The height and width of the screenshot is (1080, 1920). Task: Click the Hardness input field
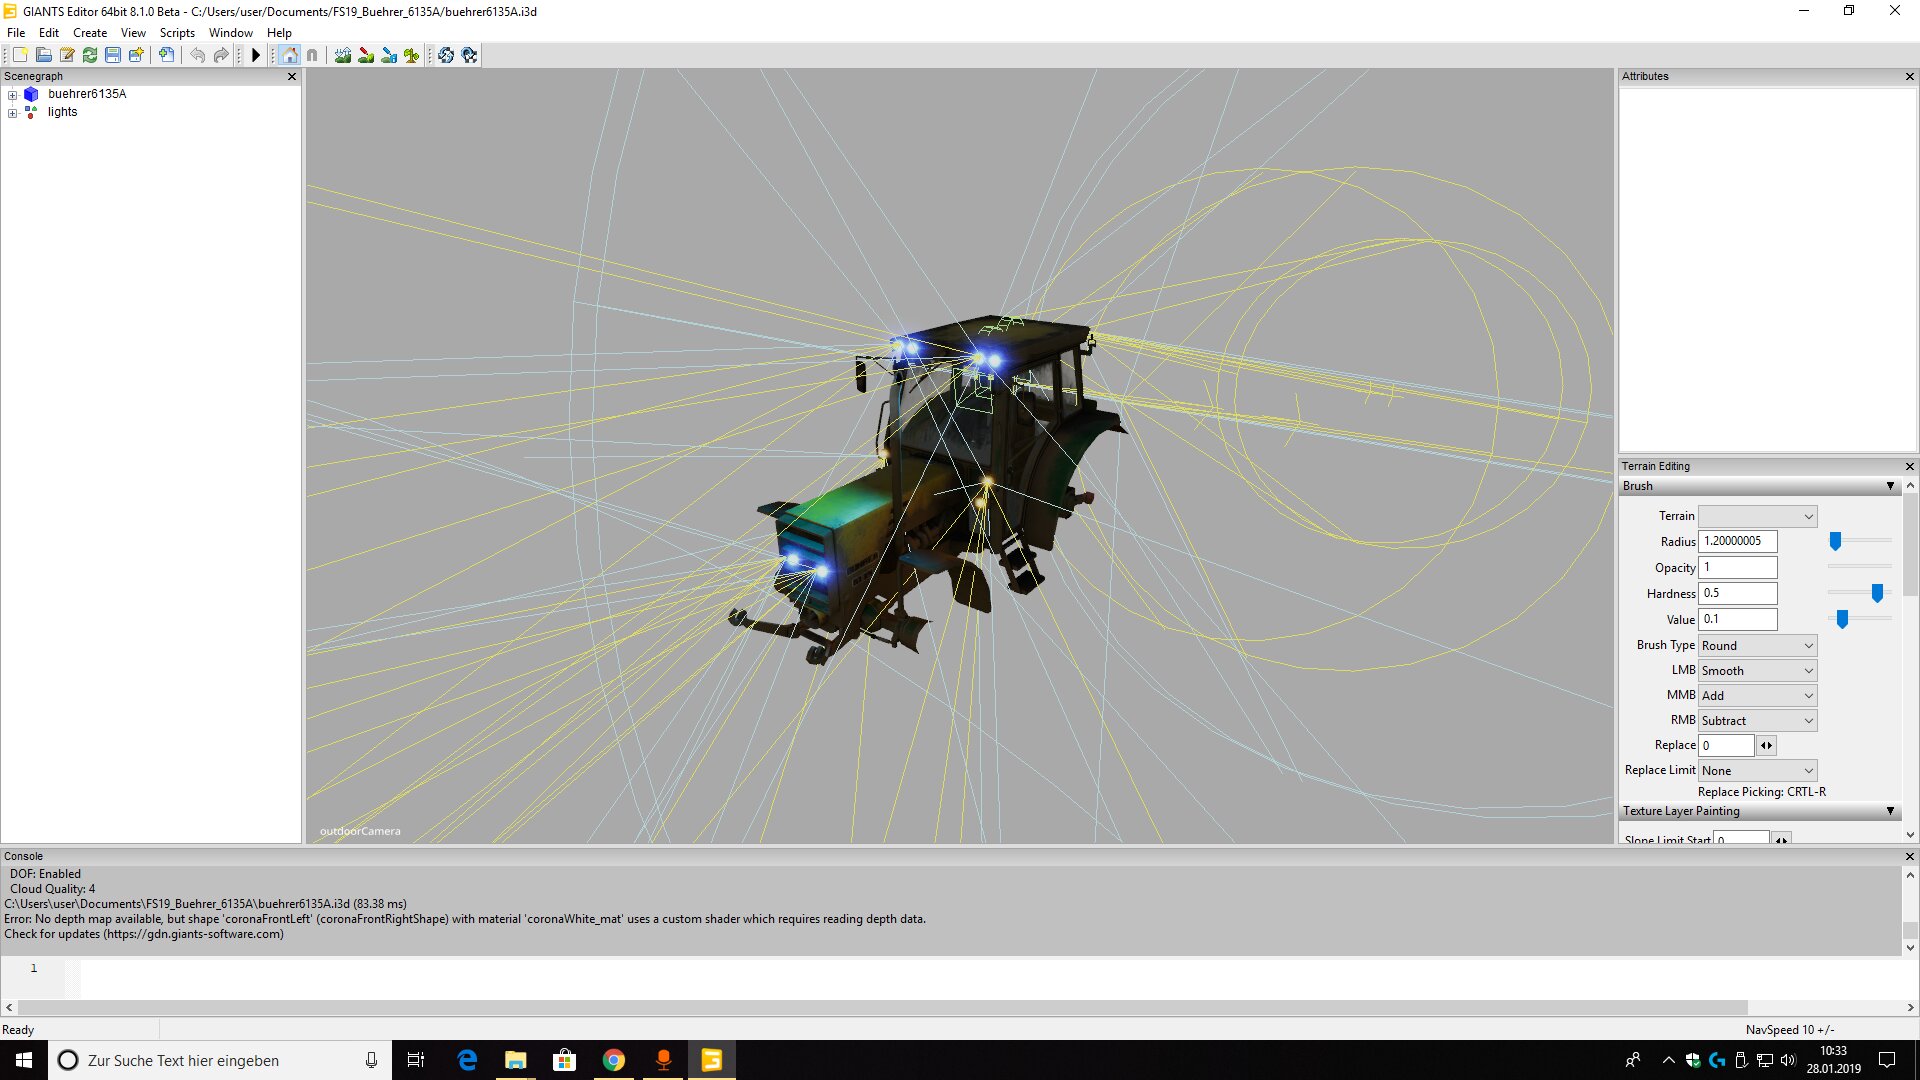click(1737, 594)
